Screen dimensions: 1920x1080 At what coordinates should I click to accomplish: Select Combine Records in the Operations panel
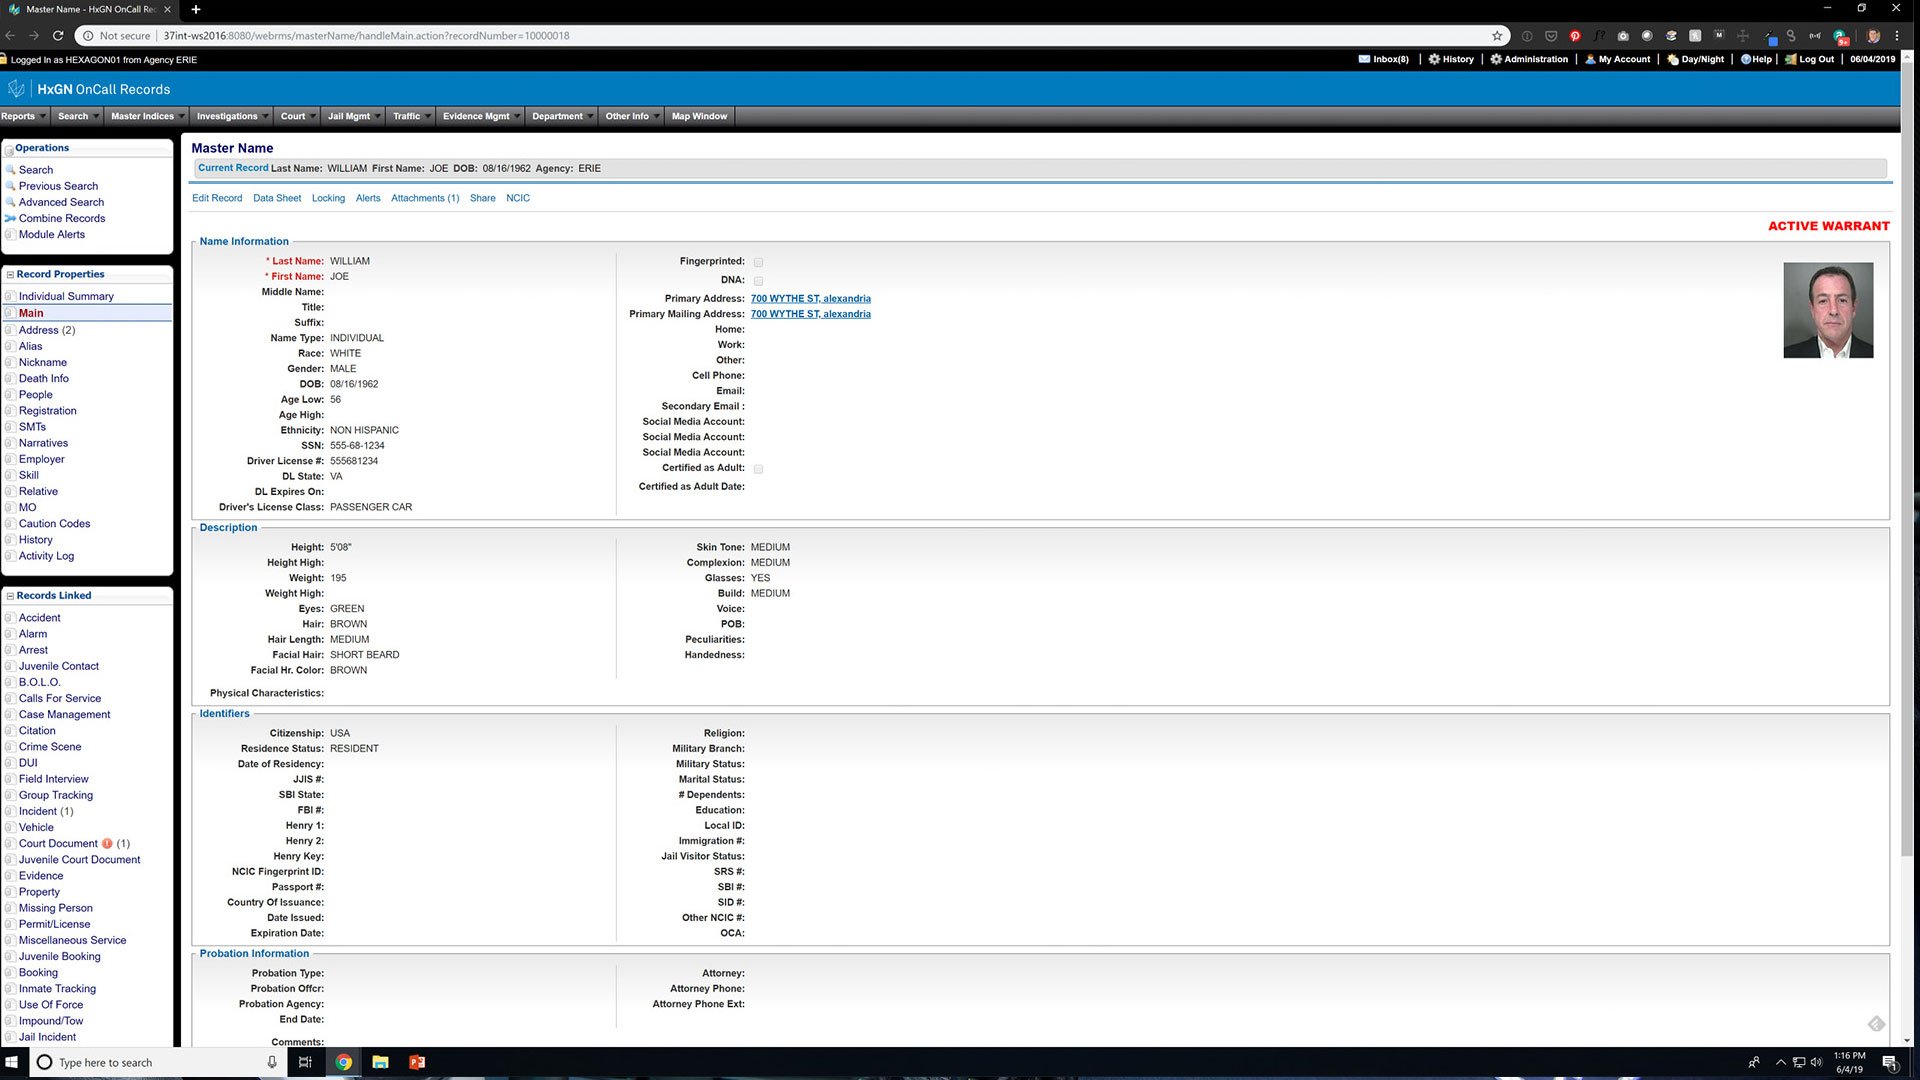click(x=61, y=218)
